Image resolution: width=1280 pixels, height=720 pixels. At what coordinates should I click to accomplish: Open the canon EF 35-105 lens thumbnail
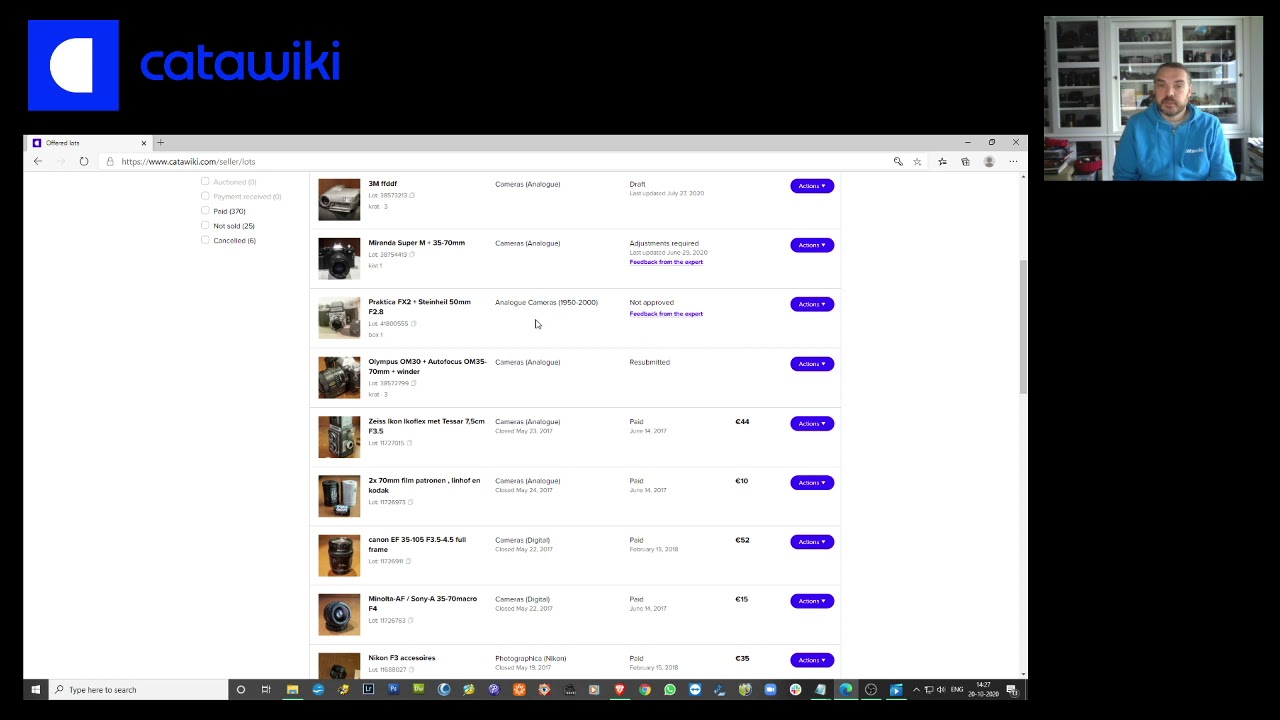(x=339, y=556)
